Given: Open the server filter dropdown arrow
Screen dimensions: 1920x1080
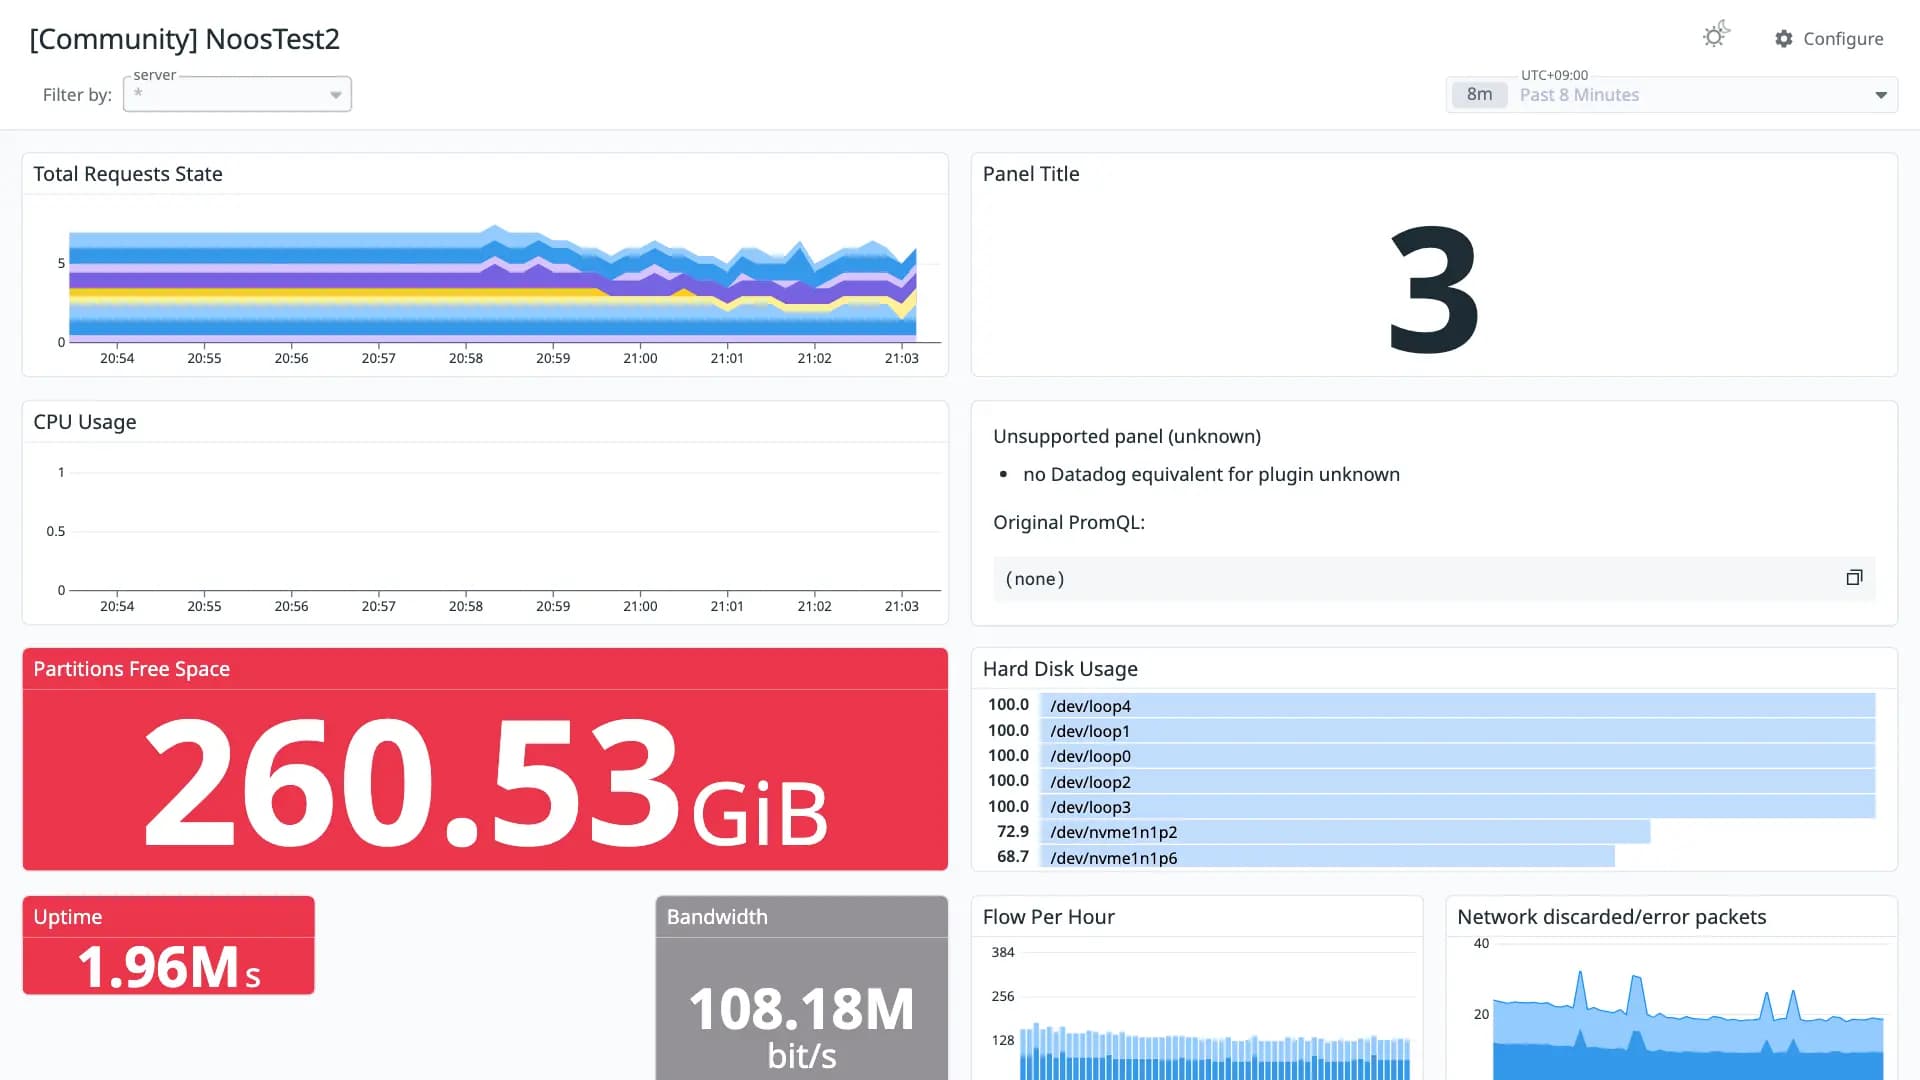Looking at the screenshot, I should click(336, 95).
